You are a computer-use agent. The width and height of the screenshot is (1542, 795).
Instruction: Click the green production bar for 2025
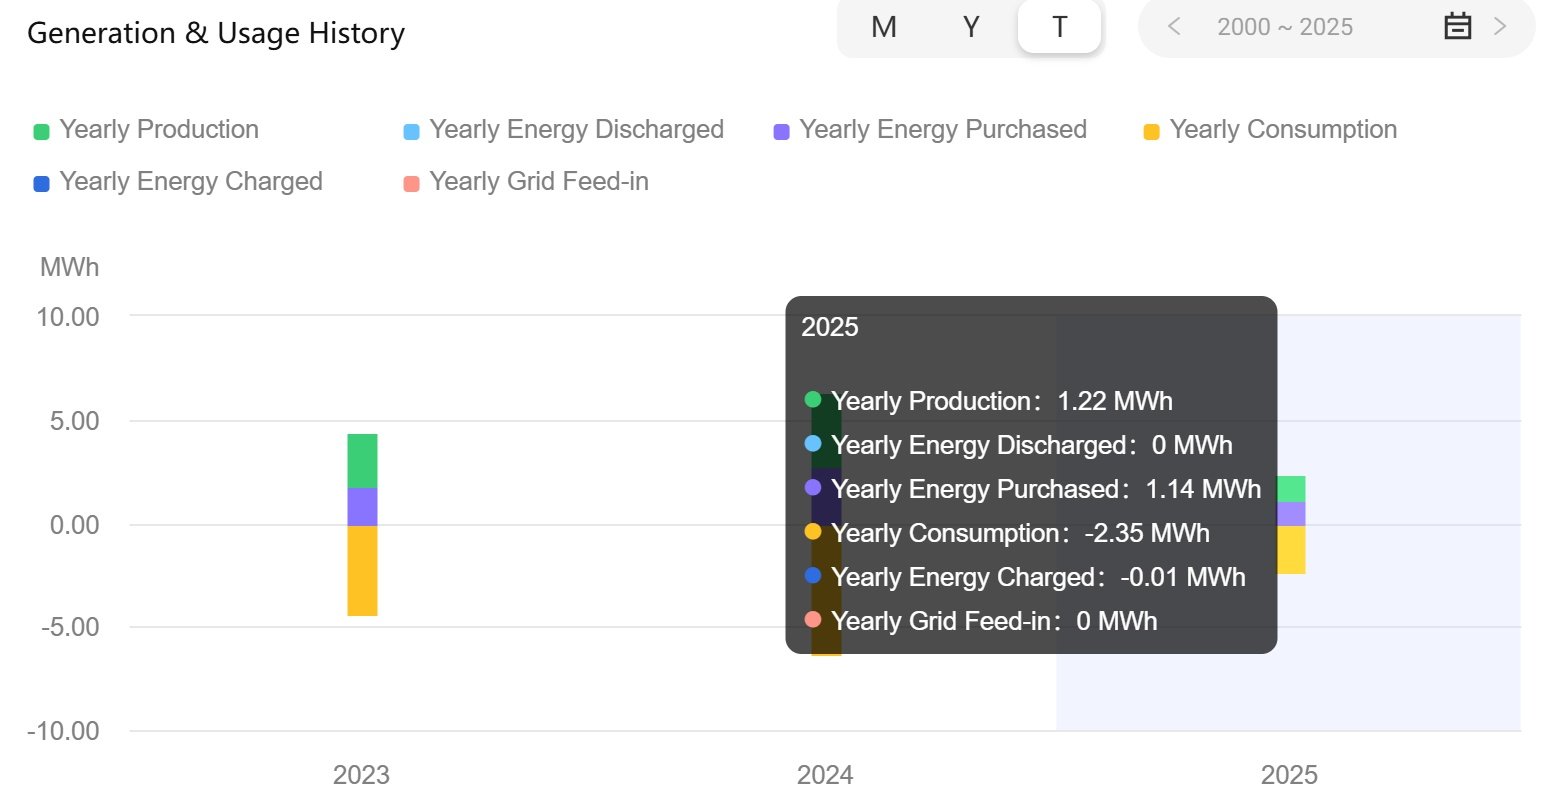click(x=1290, y=489)
